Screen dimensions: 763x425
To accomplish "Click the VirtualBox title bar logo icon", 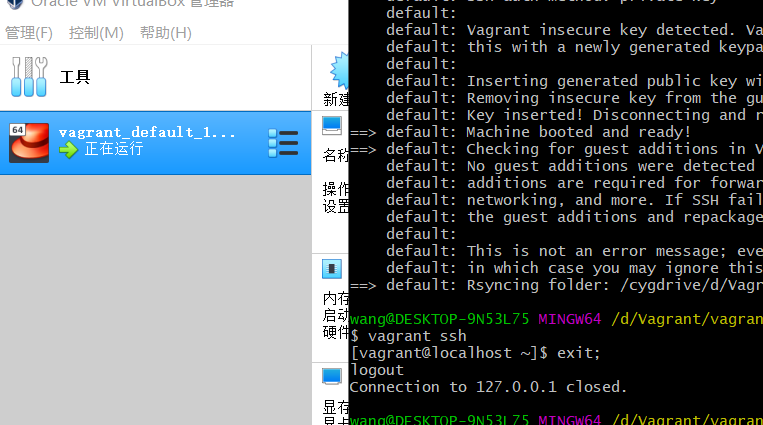I will pyautogui.click(x=15, y=4).
